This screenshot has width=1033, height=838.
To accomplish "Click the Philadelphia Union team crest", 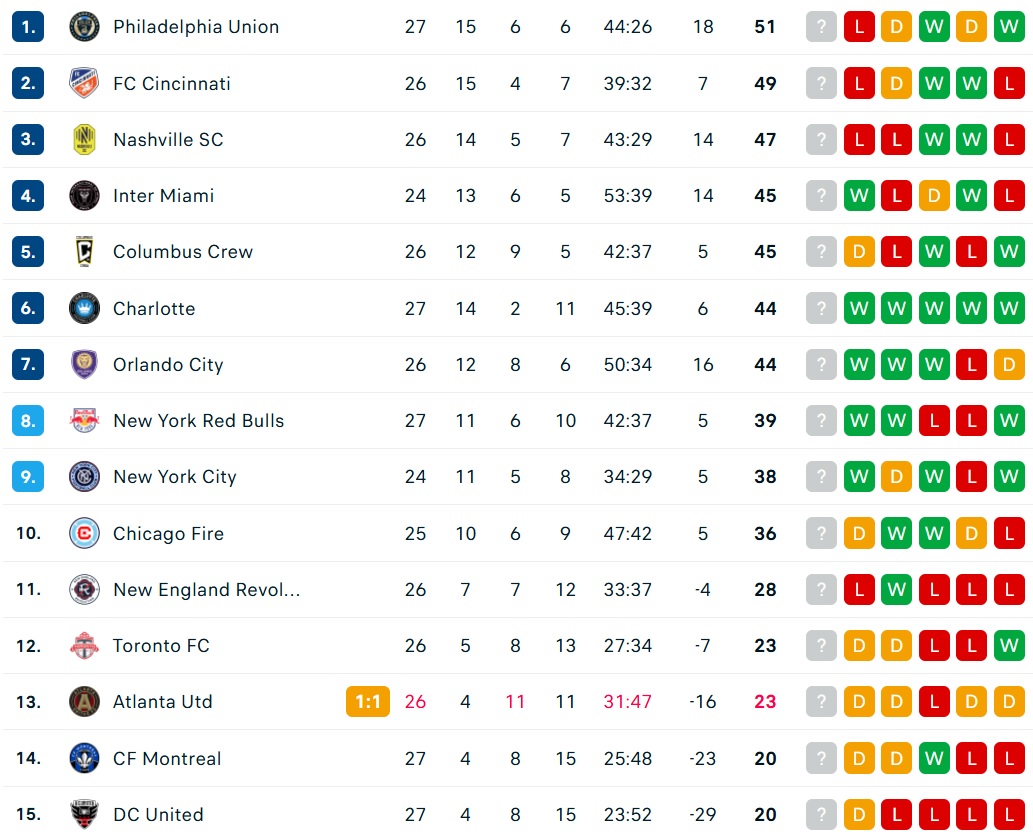I will pyautogui.click(x=84, y=27).
